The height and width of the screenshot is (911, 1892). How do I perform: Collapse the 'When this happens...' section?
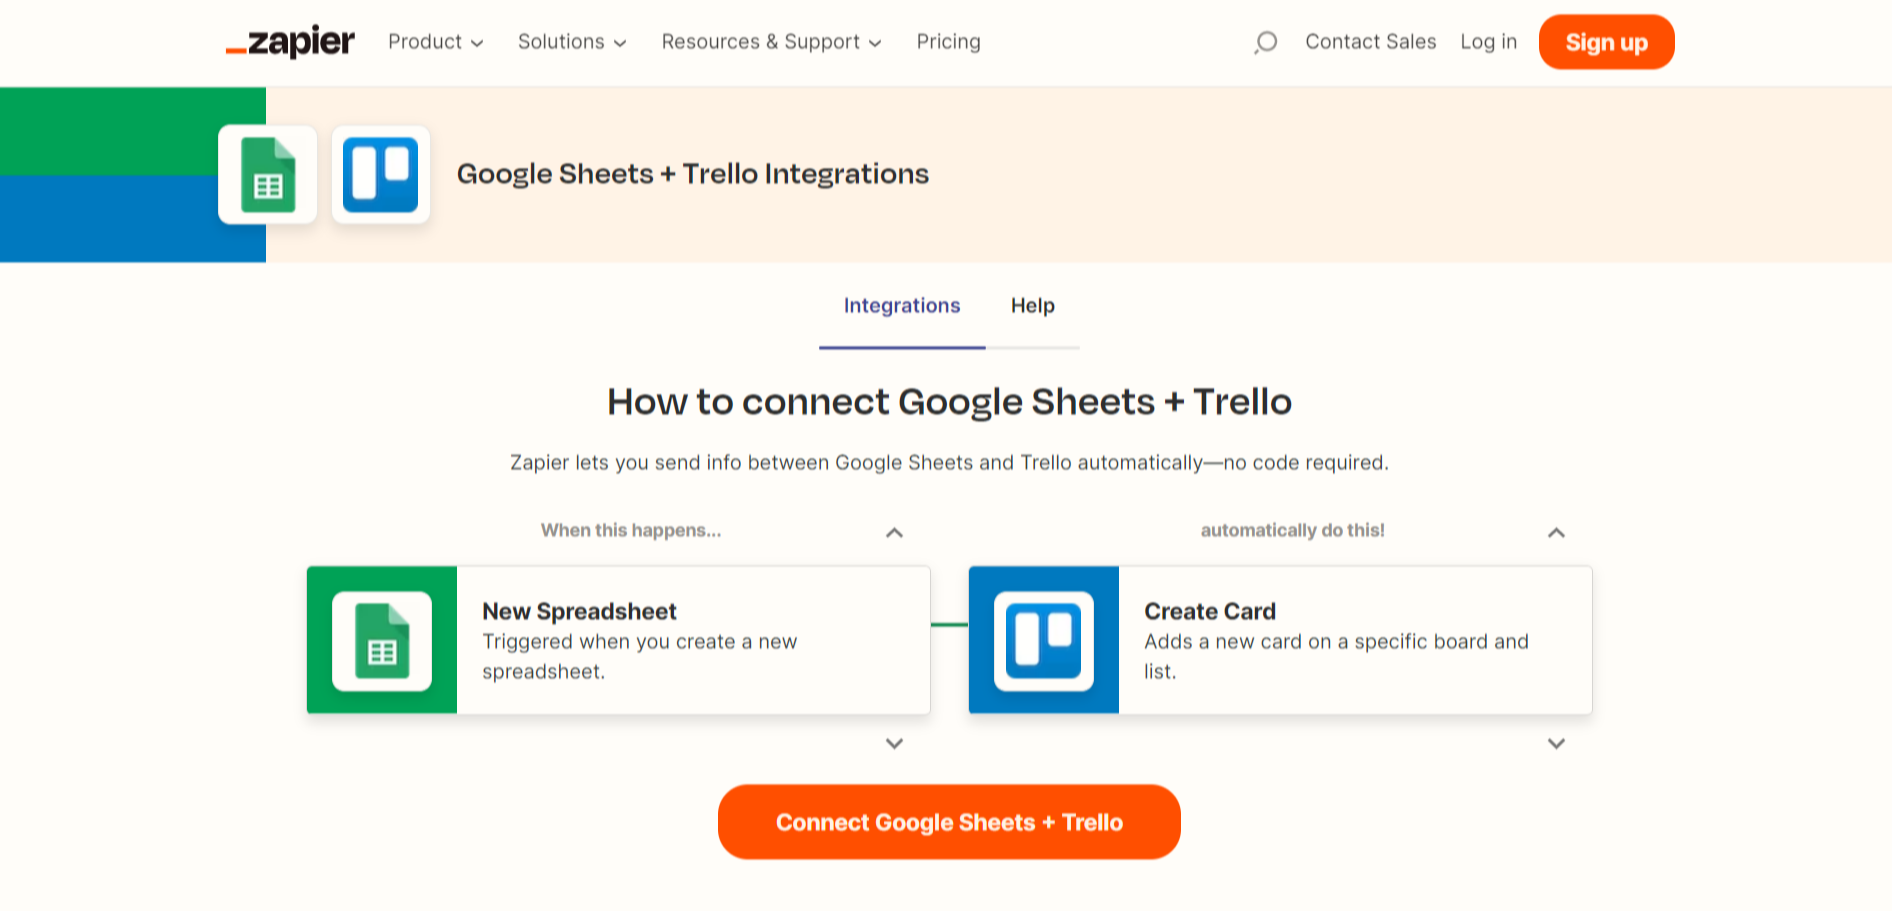coord(894,532)
